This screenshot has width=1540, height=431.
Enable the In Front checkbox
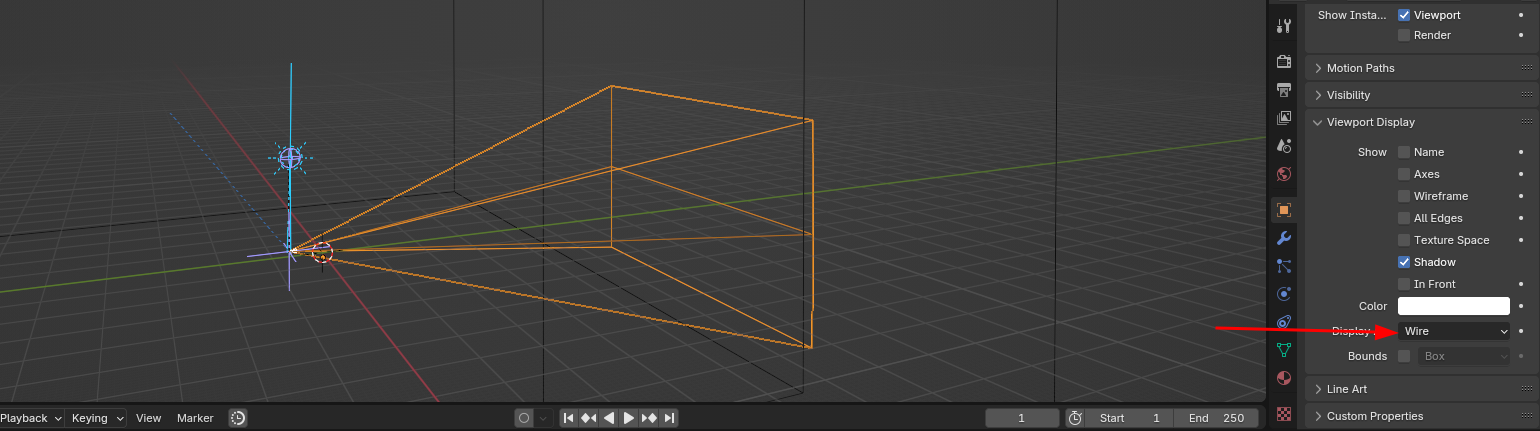1404,284
